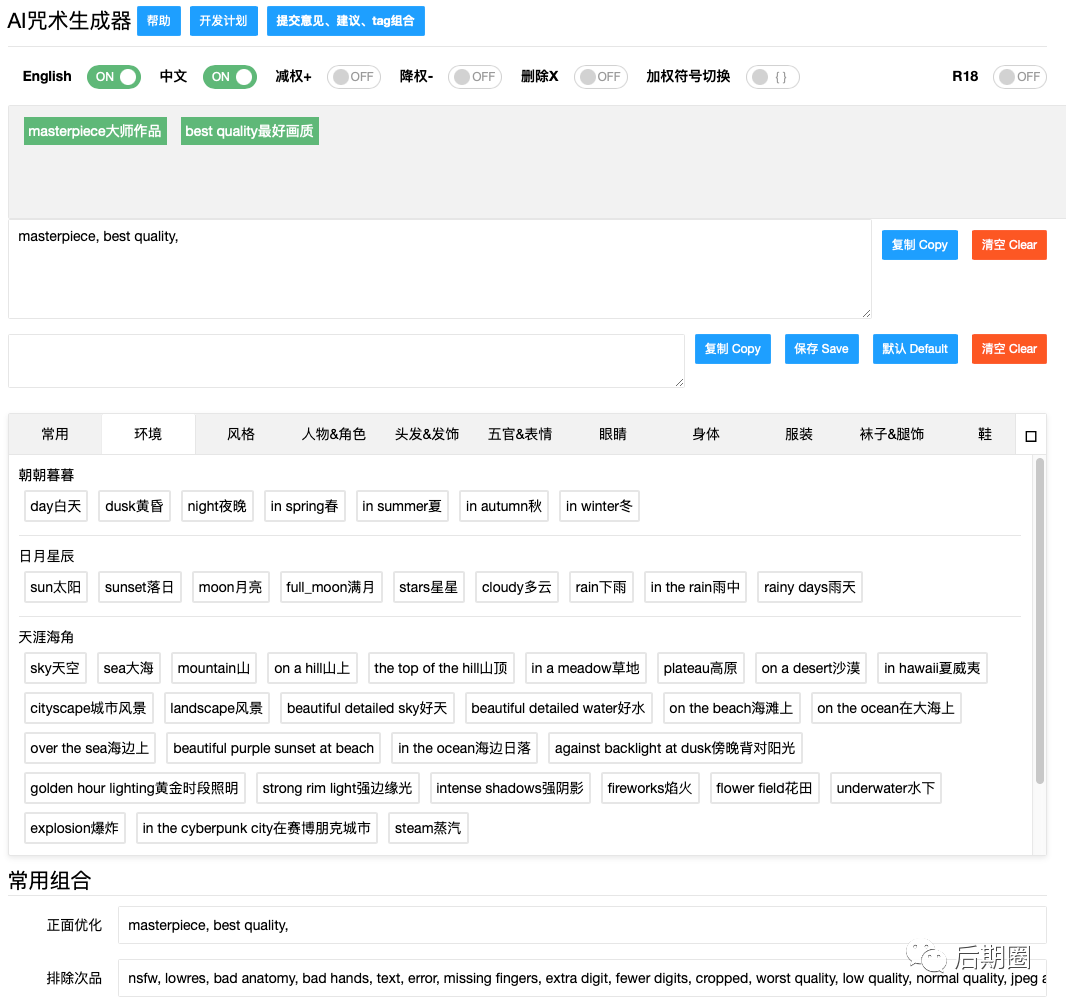Select the 排除次品 negative prompt field
This screenshot has width=1066, height=1004.
tap(582, 978)
